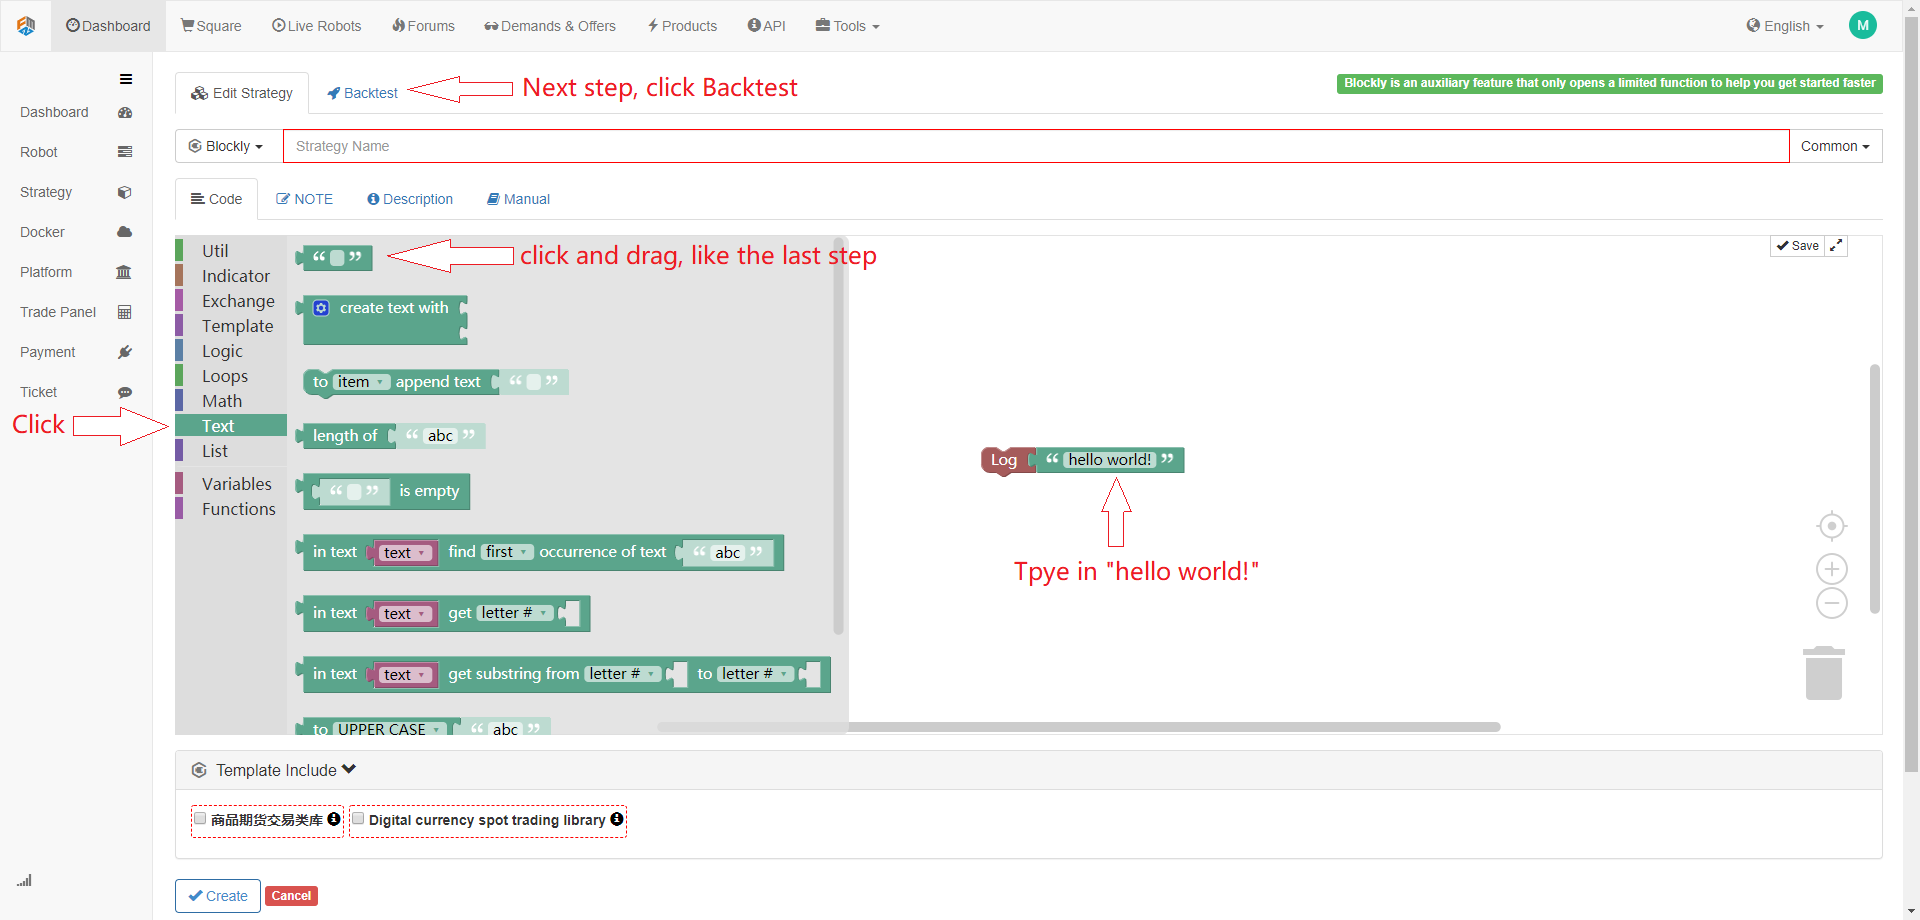
Task: Open Live Robots in top navigation
Action: coord(317,26)
